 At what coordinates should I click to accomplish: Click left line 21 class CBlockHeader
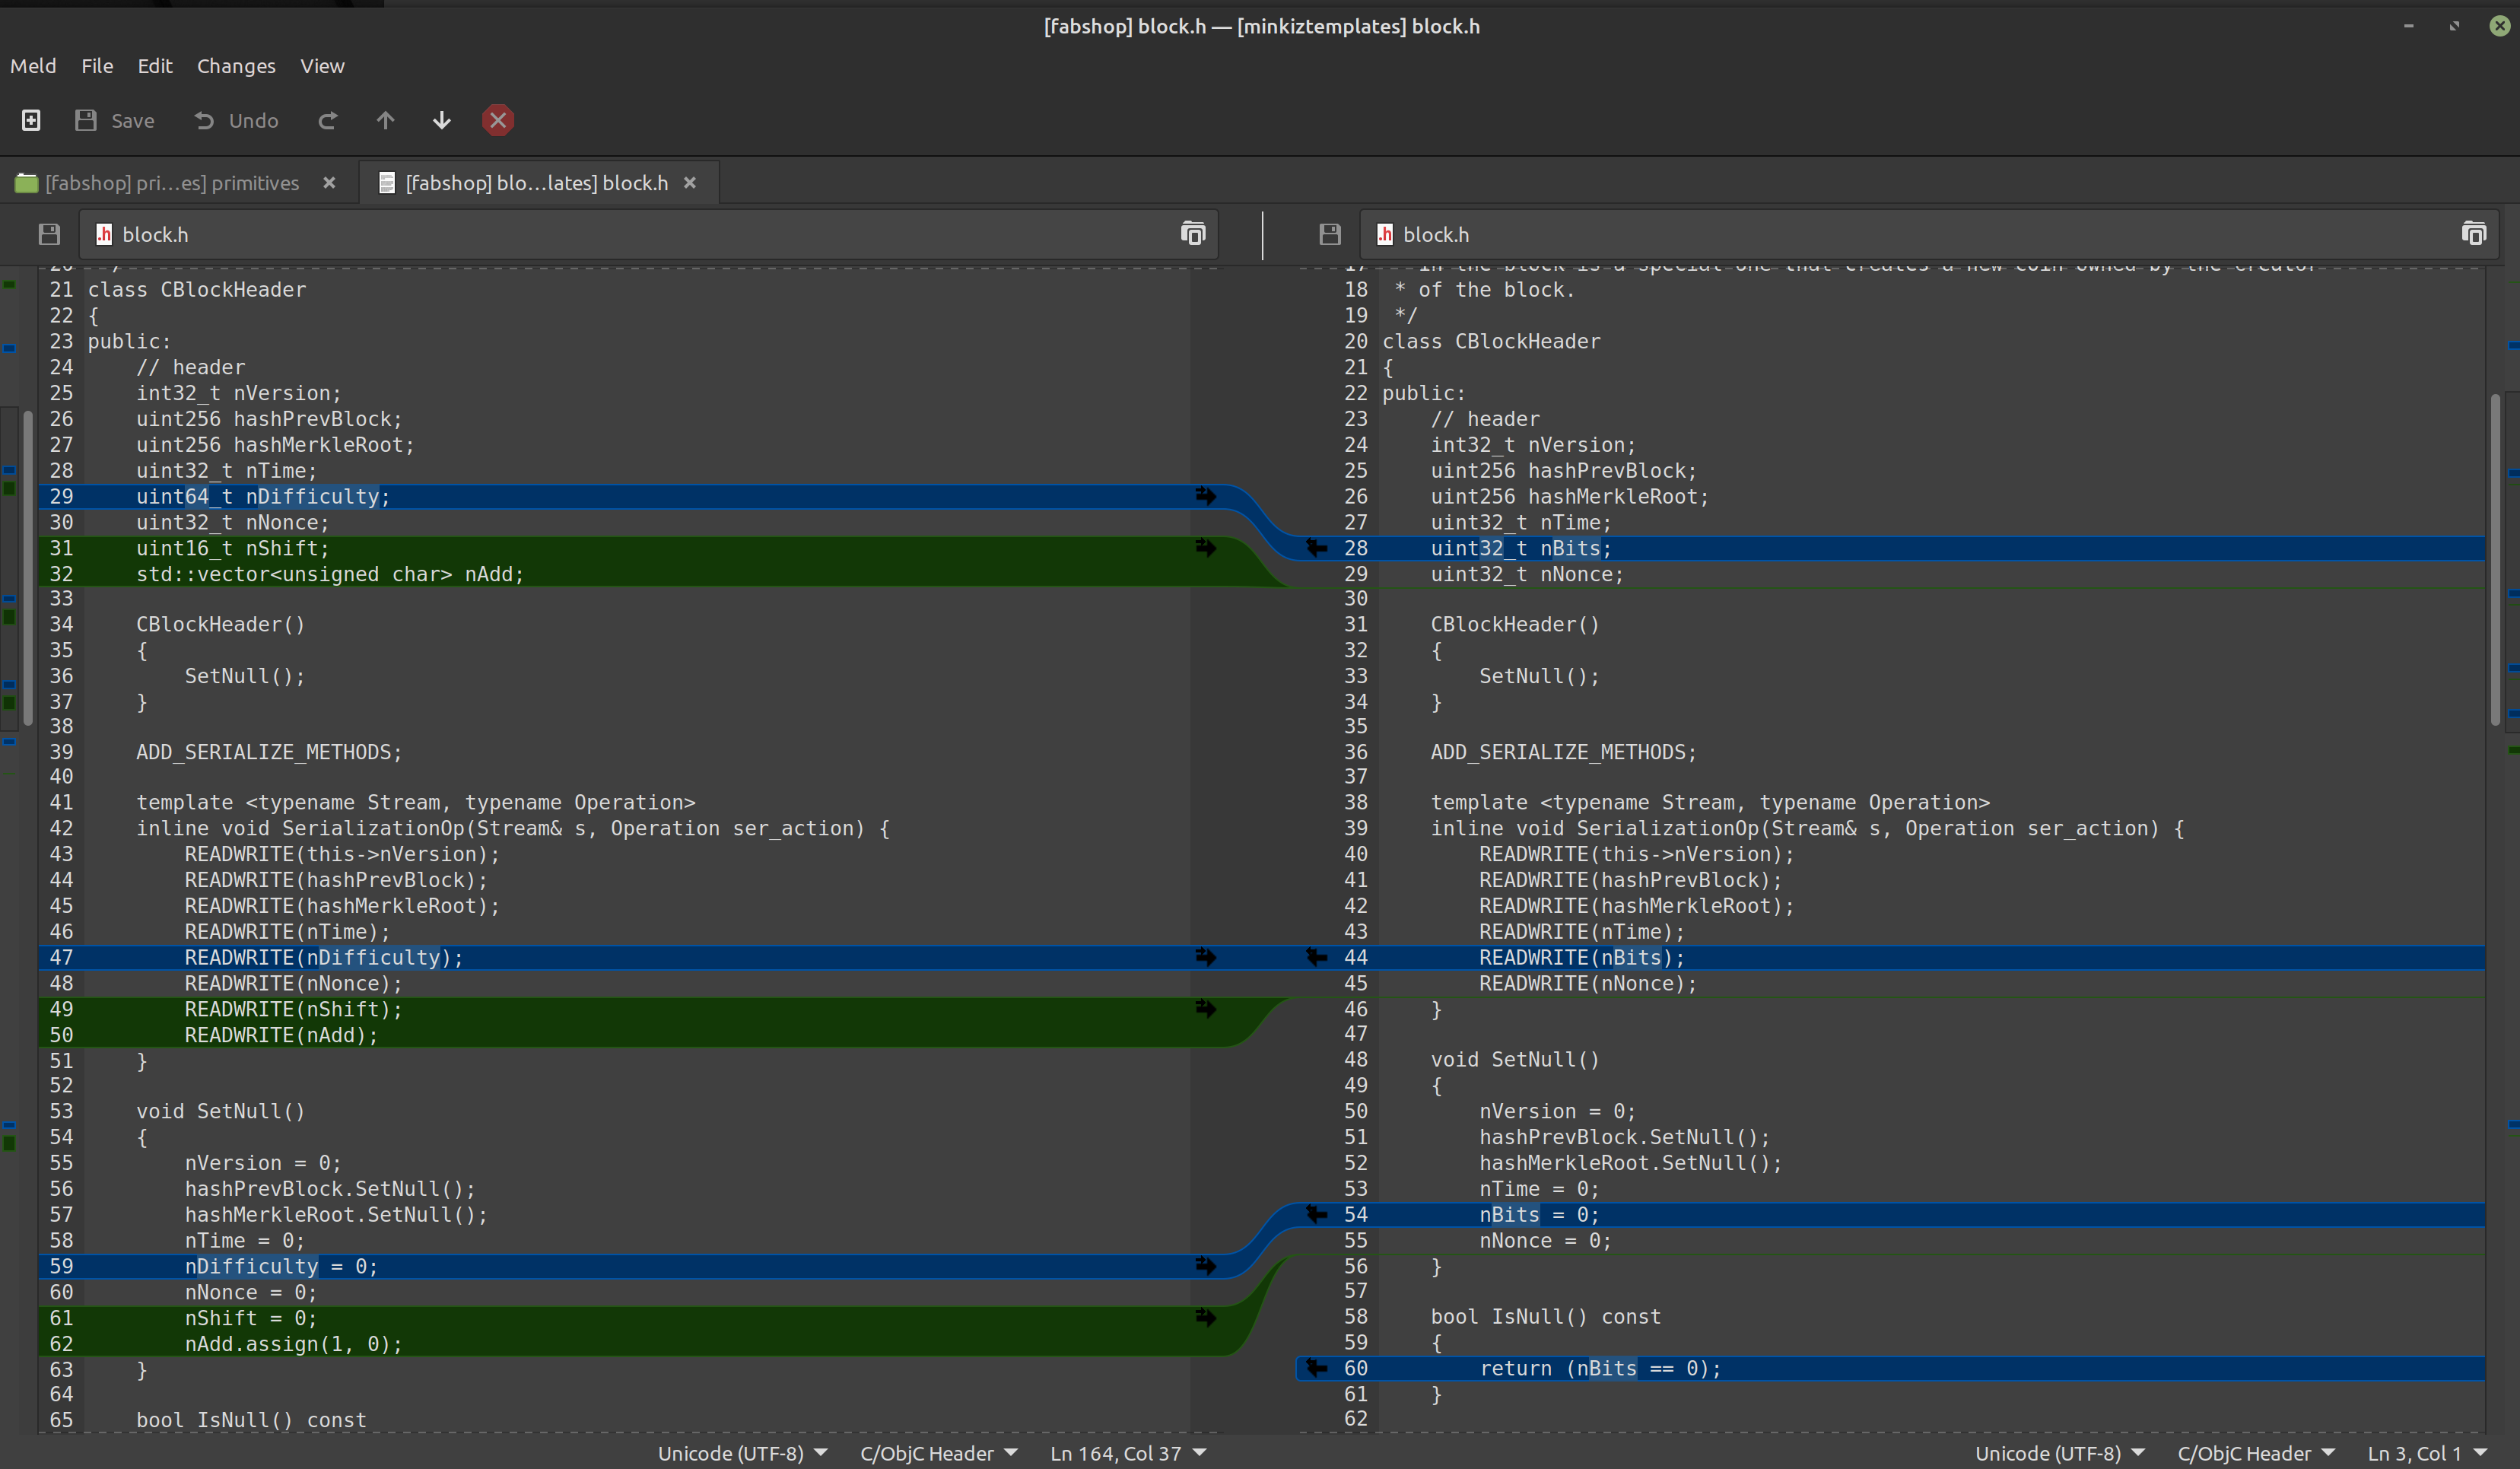[197, 290]
